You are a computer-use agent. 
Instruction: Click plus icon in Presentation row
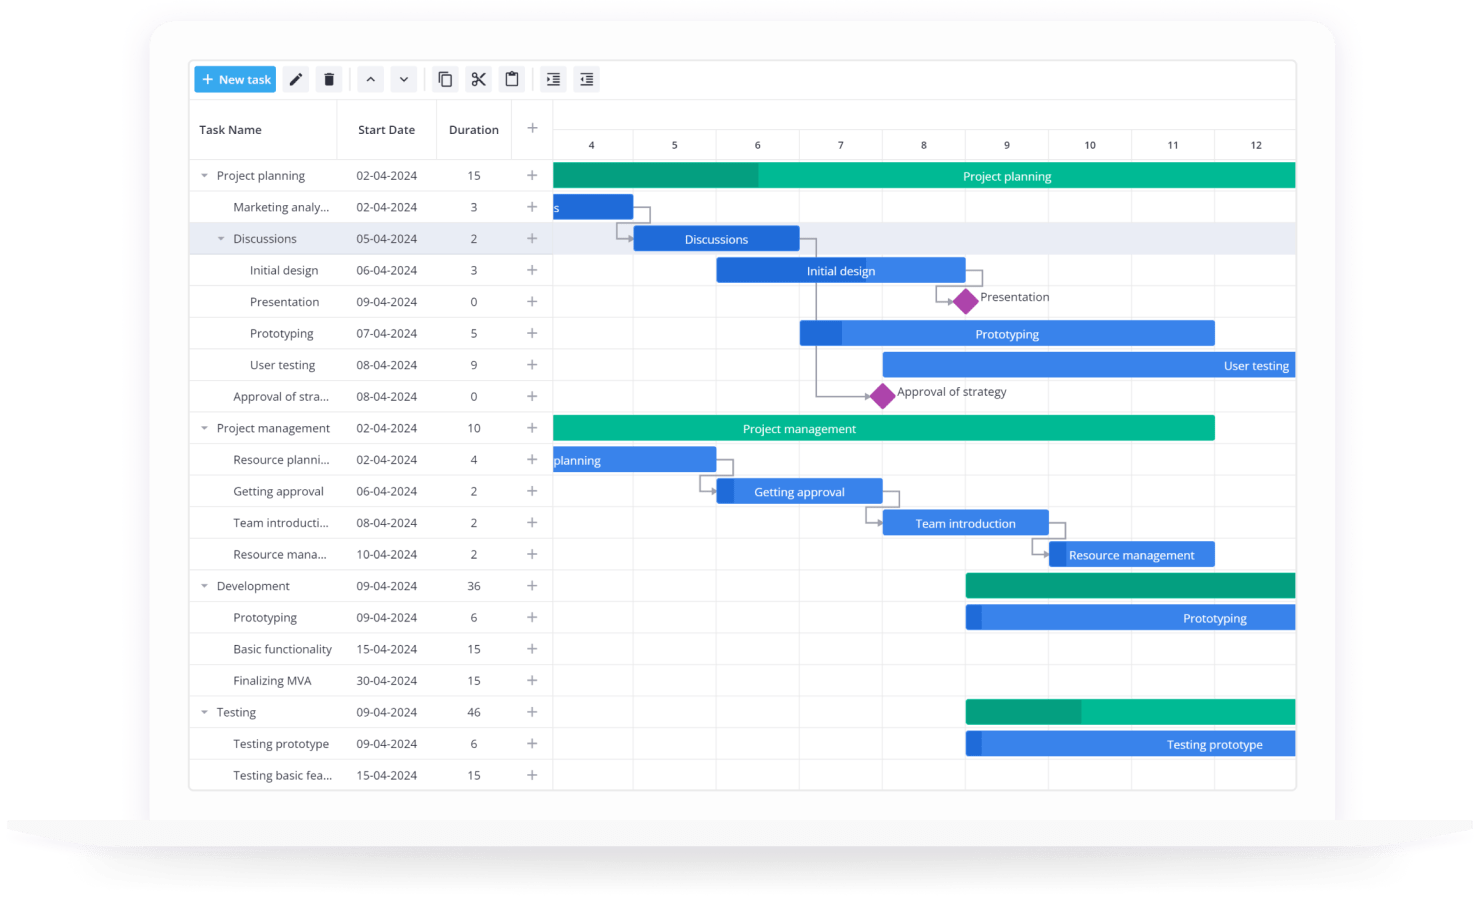point(532,301)
